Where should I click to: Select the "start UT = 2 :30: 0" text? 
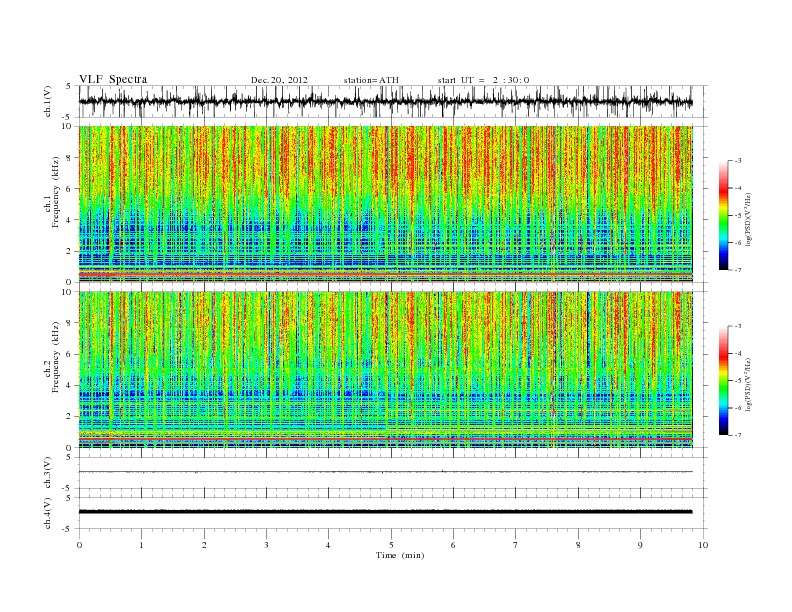point(483,80)
